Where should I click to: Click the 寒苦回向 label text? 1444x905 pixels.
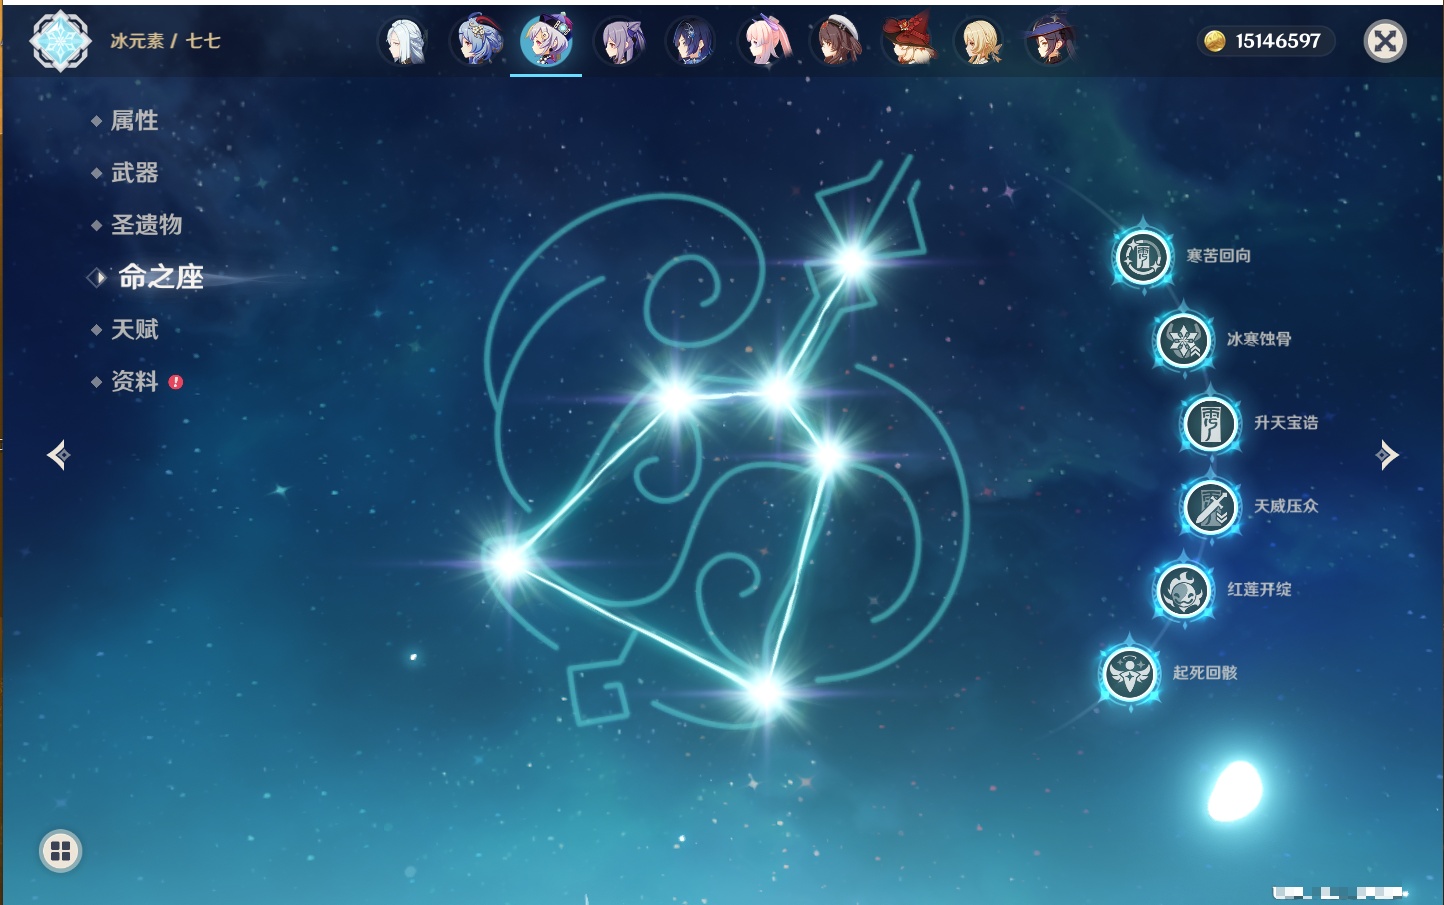coord(1218,256)
